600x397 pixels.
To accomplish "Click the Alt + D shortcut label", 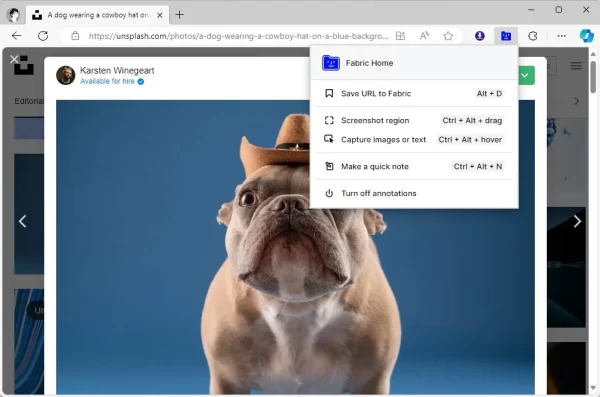I will click(489, 93).
